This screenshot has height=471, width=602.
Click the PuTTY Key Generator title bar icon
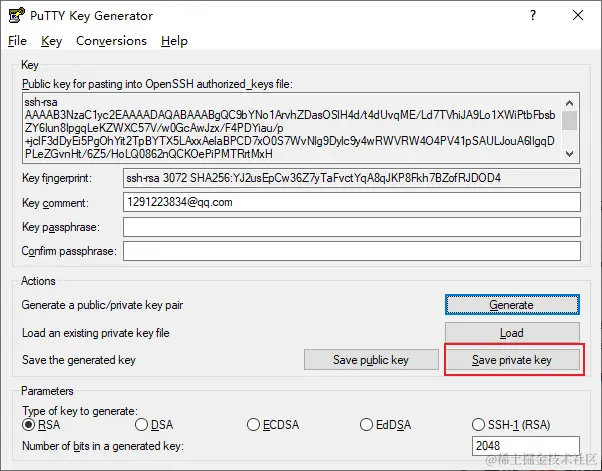tap(15, 14)
